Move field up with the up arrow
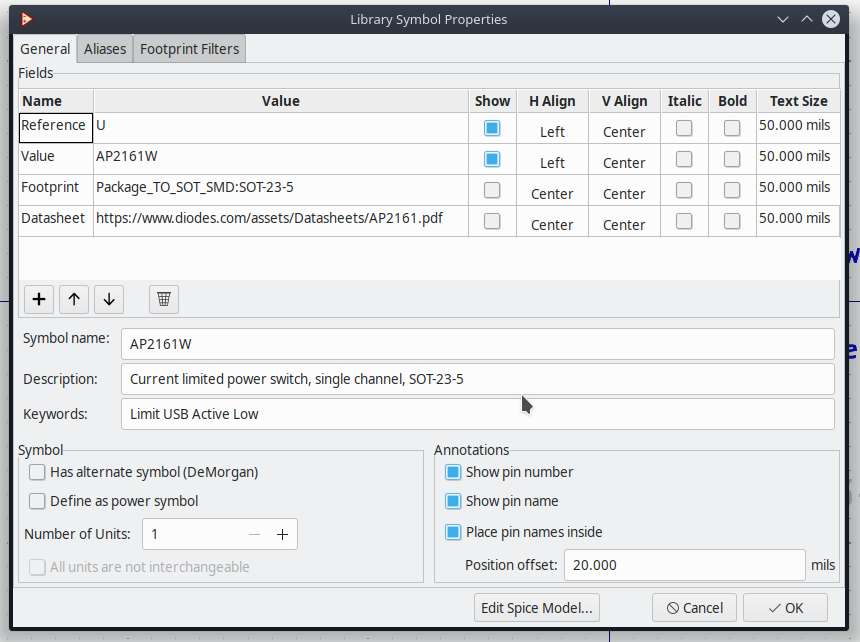 (74, 299)
